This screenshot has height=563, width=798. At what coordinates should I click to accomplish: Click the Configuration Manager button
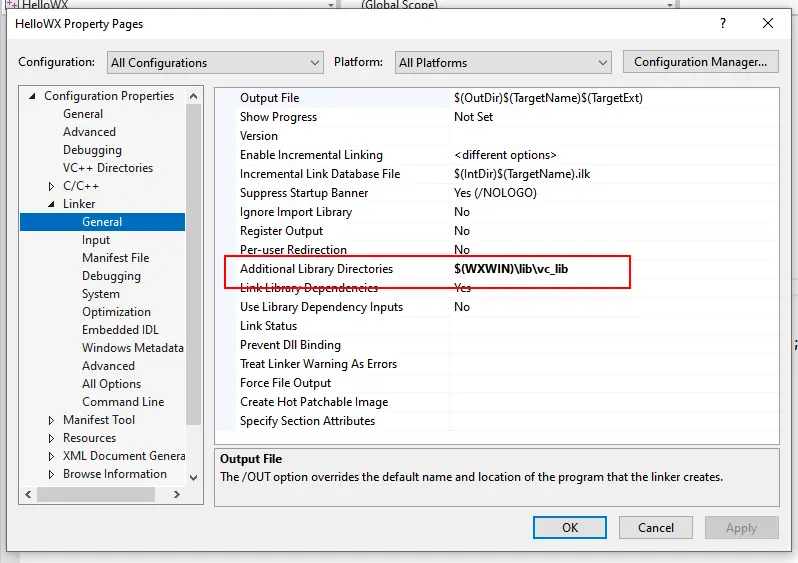[x=700, y=62]
